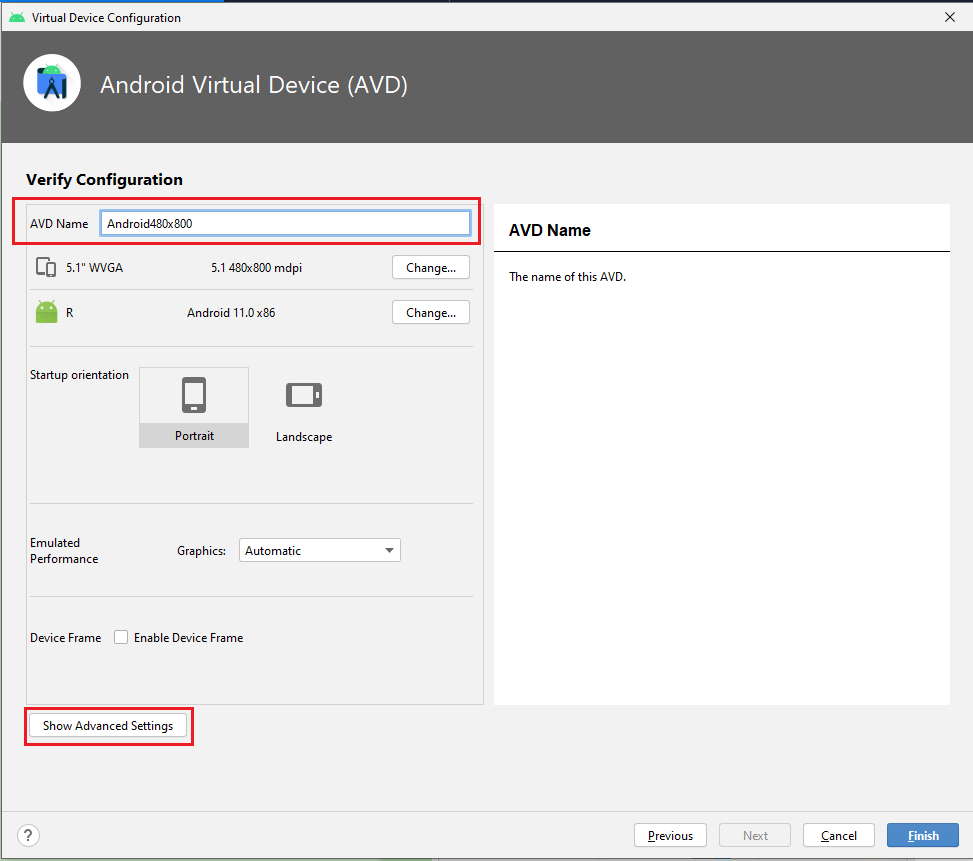Click 'The name of this AVD.' description

pos(567,277)
